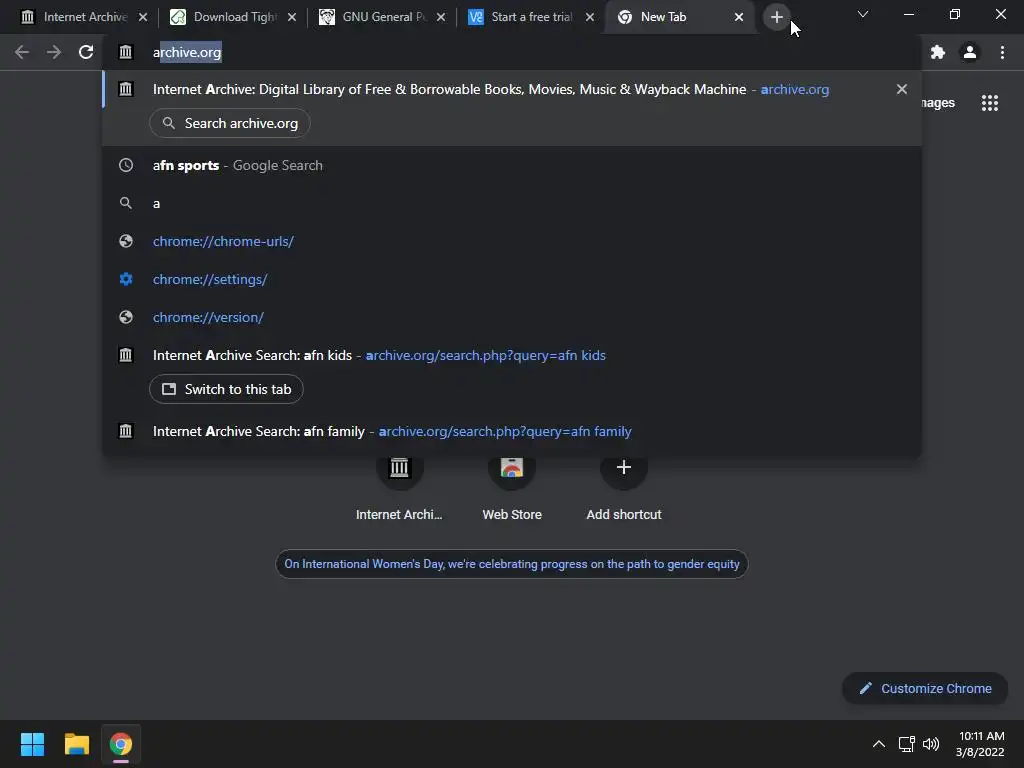Open the Chrome profile avatar
1024x768 pixels.
970,52
